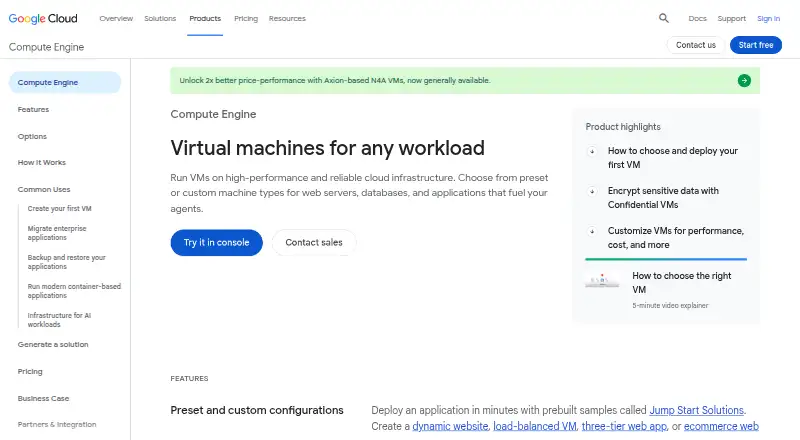The image size is (800, 440).
Task: Click the Contact us button
Action: (x=695, y=45)
